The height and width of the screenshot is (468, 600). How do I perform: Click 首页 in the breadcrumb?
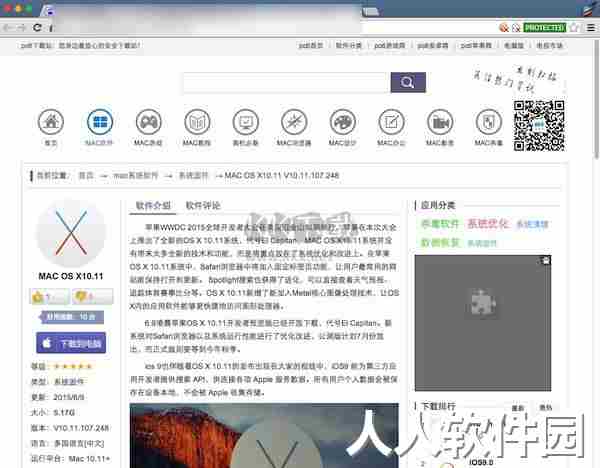86,176
